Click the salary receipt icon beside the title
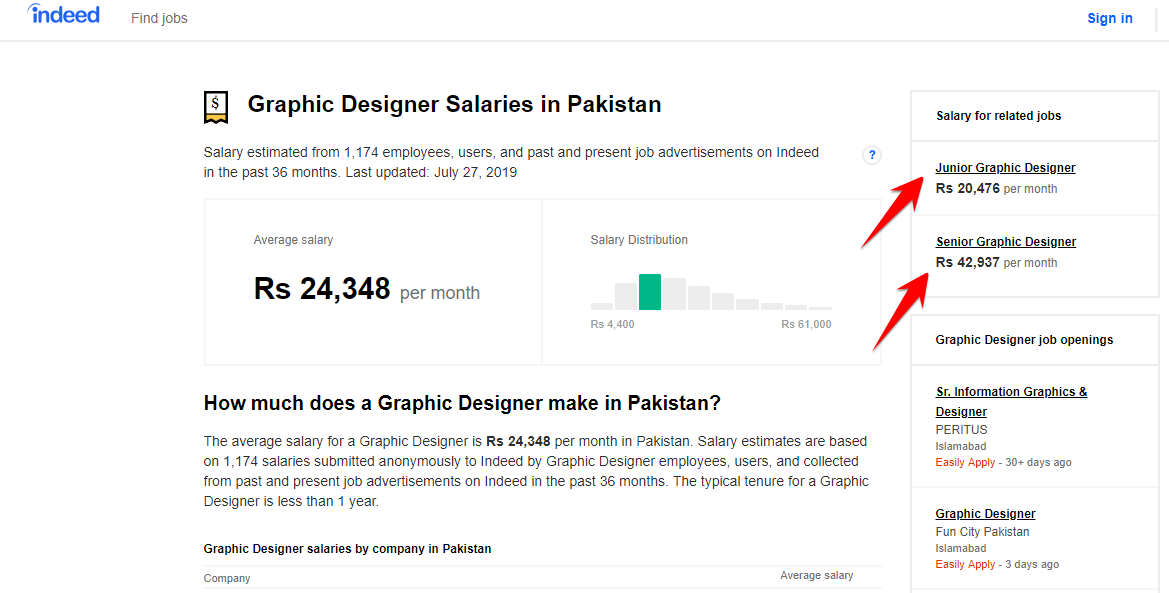This screenshot has height=593, width=1169. pyautogui.click(x=216, y=106)
